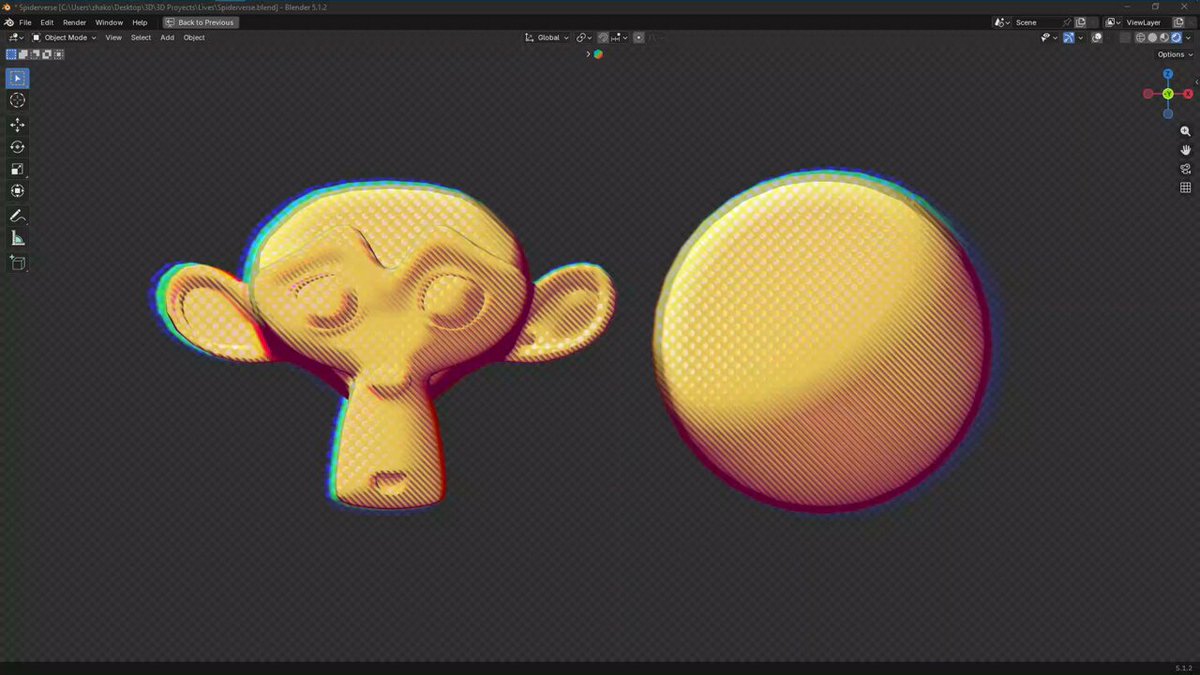Select the Measure tool
1200x675 pixels.
pyautogui.click(x=17, y=238)
